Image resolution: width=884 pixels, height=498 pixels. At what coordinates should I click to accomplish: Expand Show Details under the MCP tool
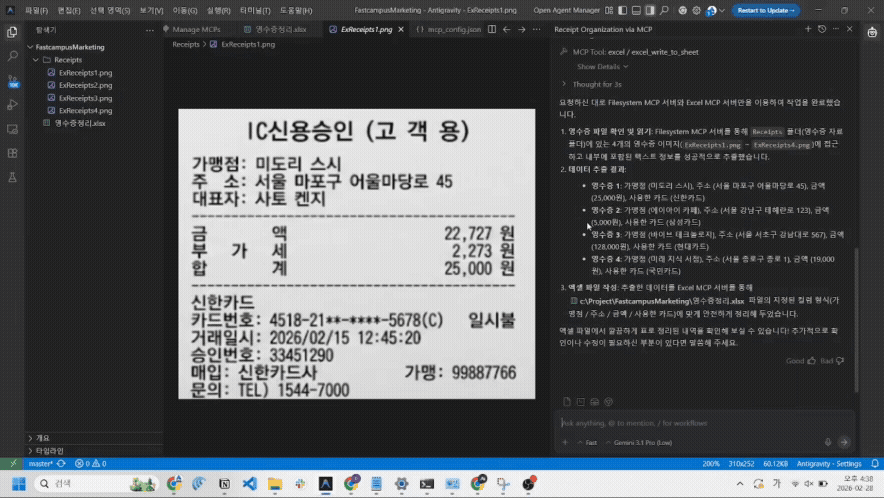pyautogui.click(x=602, y=67)
